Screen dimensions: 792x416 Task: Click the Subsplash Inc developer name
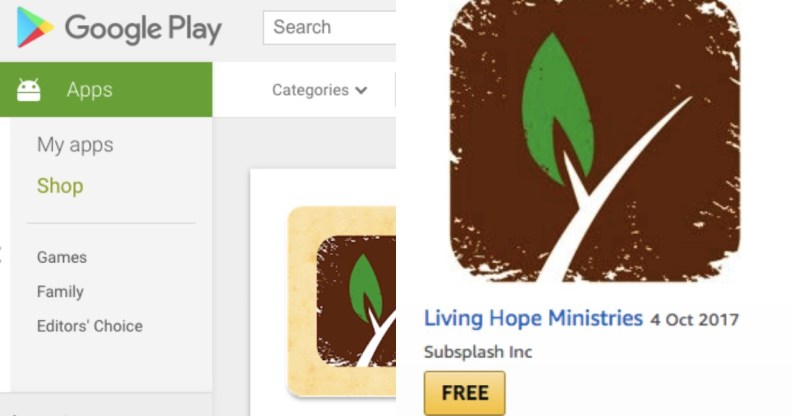point(478,352)
